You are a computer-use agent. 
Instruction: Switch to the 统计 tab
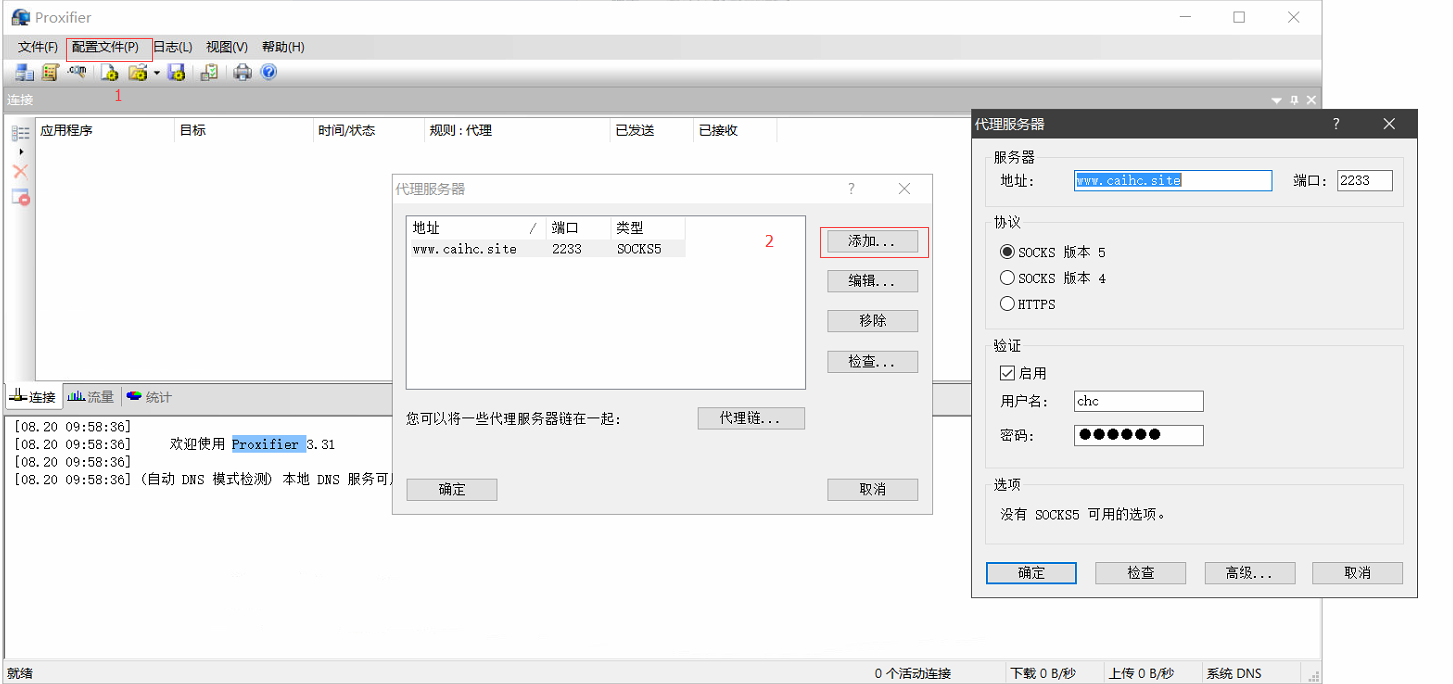click(149, 397)
